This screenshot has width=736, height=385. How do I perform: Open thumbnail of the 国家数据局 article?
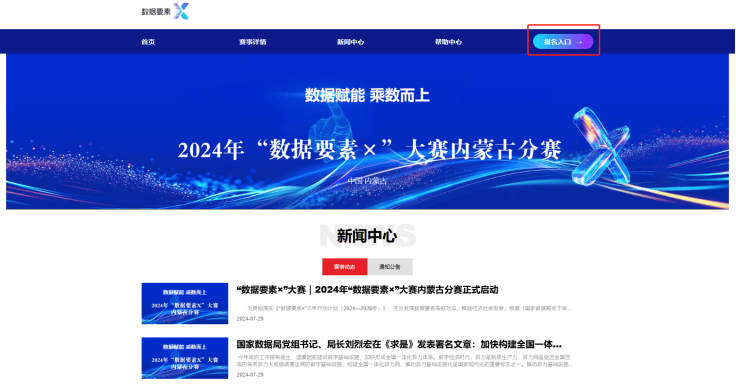185,358
